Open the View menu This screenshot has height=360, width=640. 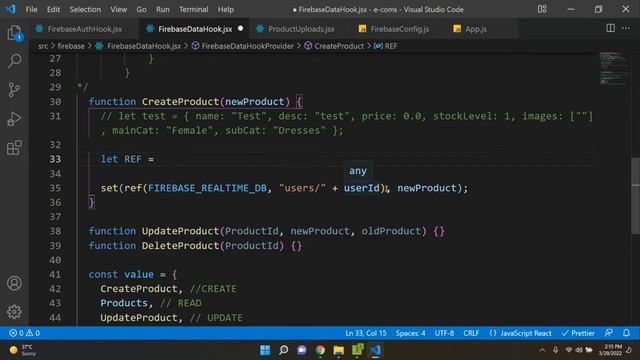pos(118,9)
